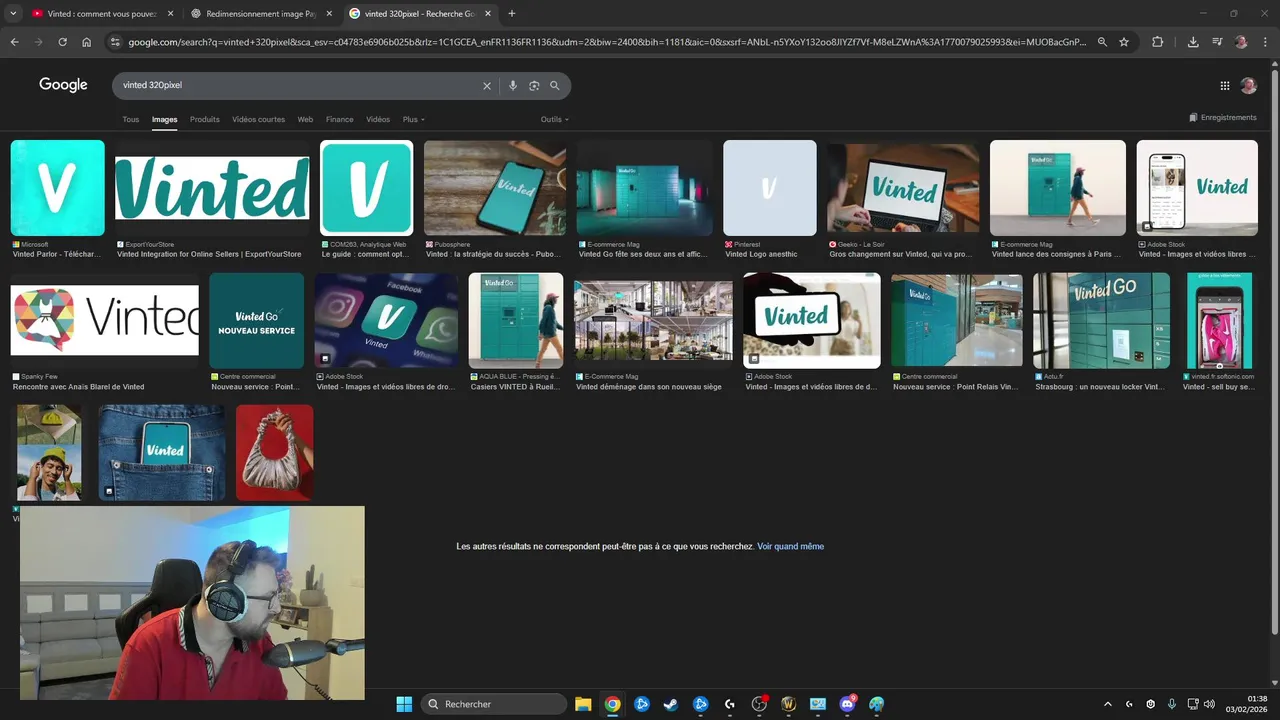Switch to the Produits tab

[205, 119]
